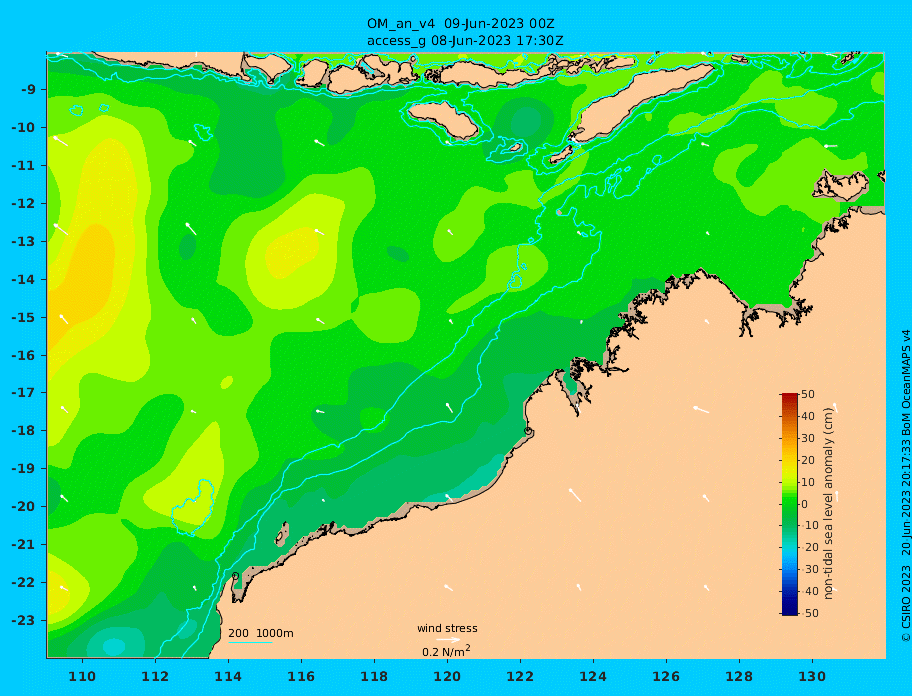
Task: Click the non-tidal sea level anomaly (cm) label
Action: tap(829, 504)
